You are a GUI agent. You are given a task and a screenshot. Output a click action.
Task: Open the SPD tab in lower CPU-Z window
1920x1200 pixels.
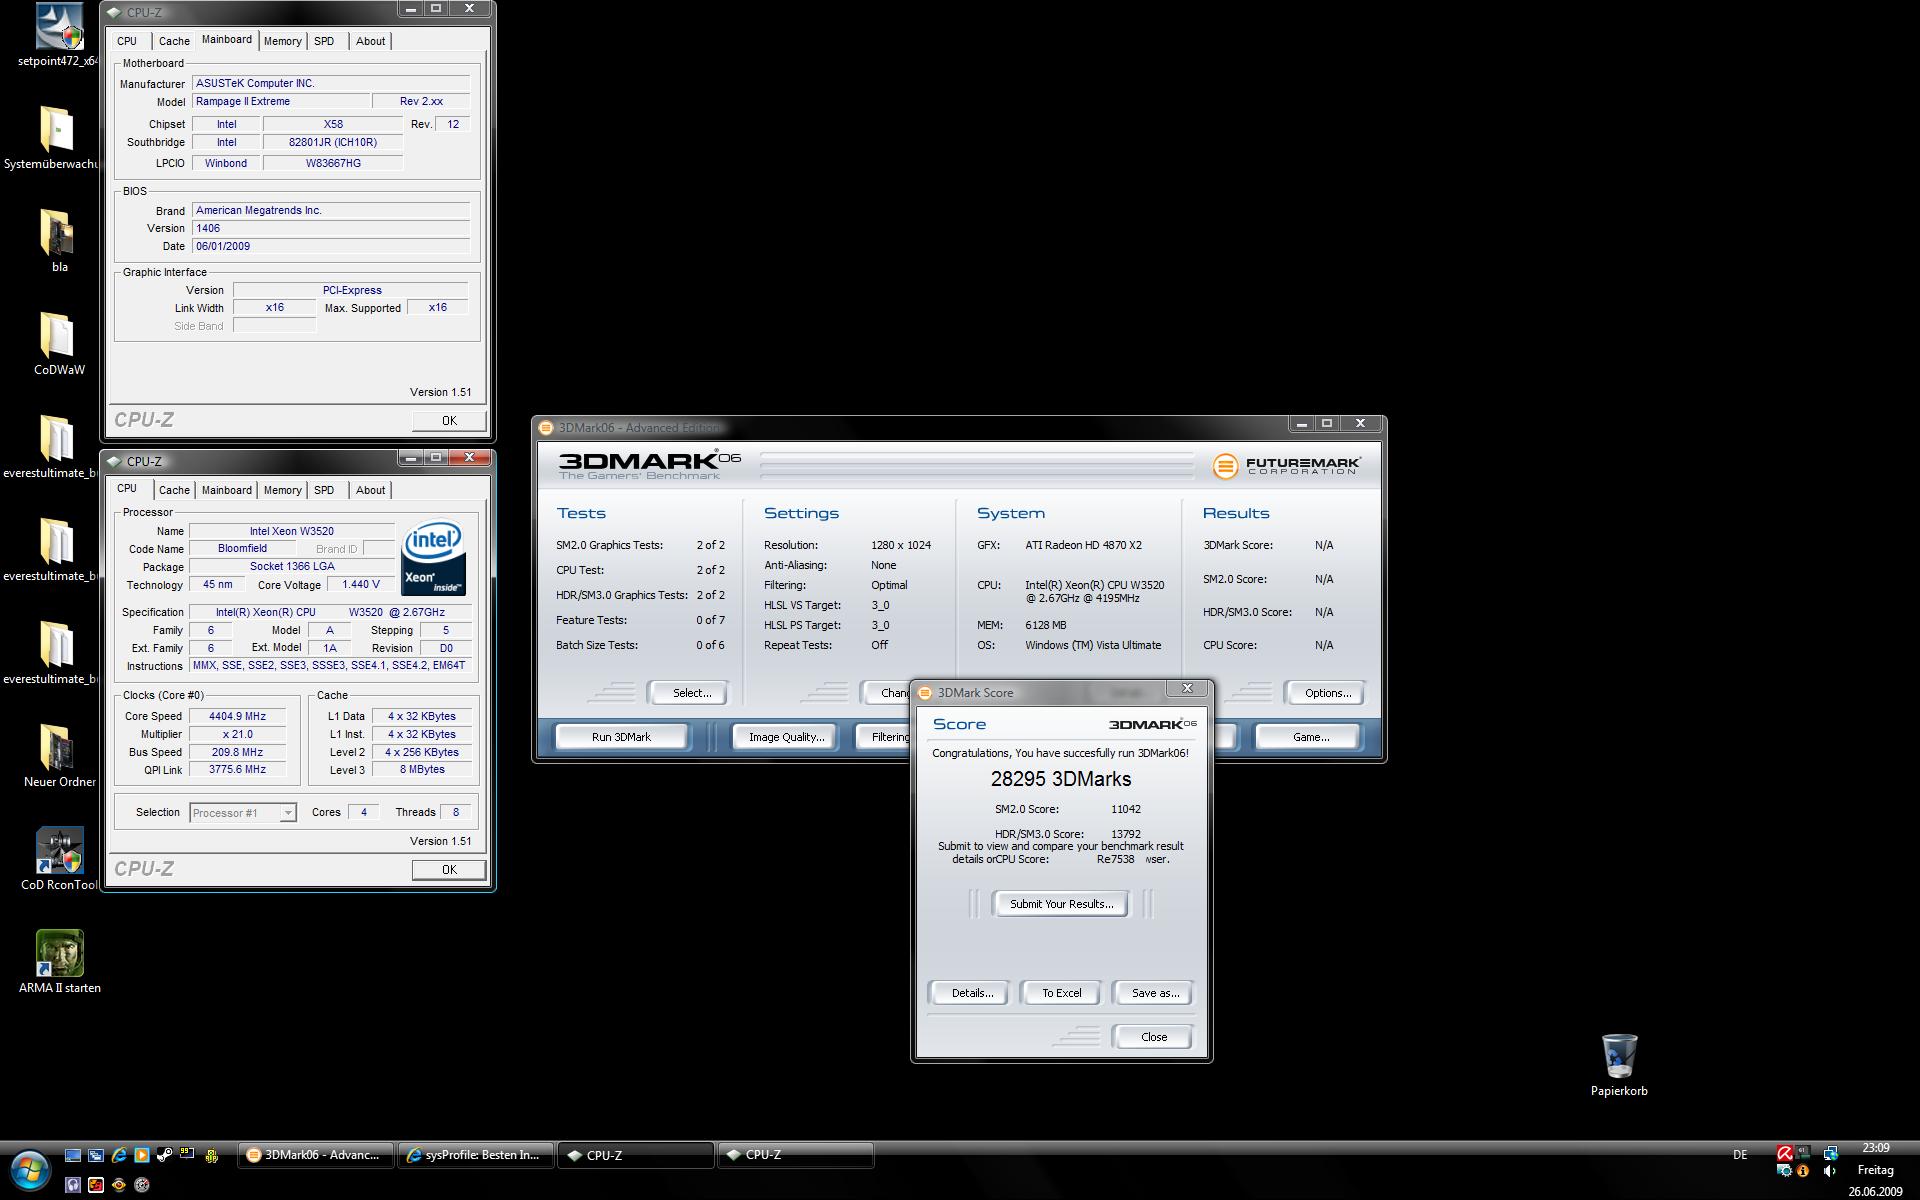coord(324,490)
